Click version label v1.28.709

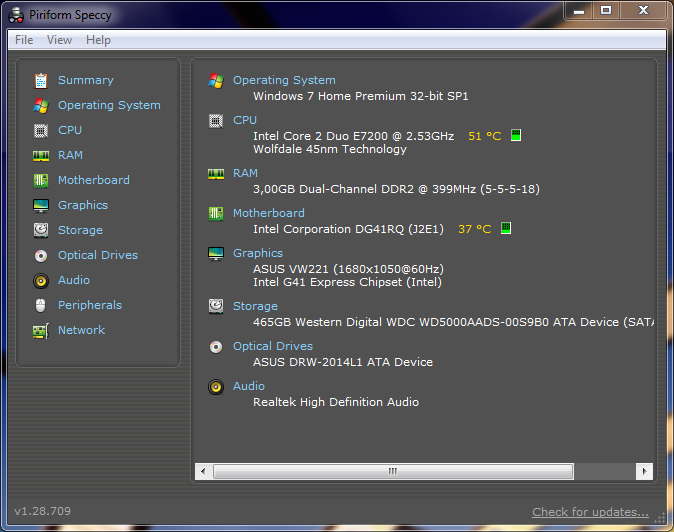click(43, 511)
